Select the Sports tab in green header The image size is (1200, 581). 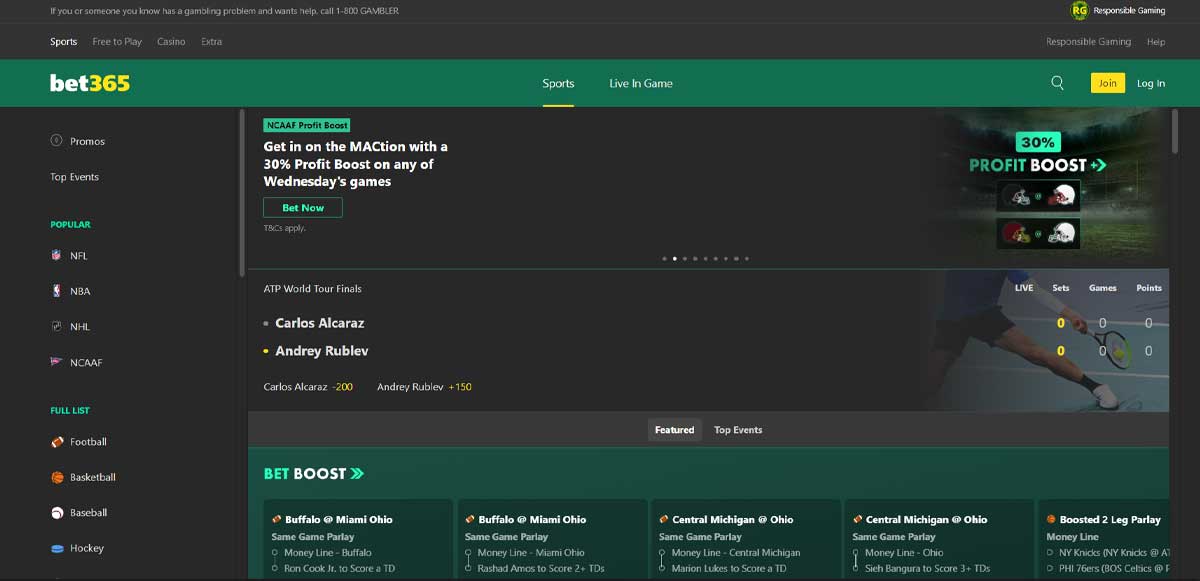point(558,83)
